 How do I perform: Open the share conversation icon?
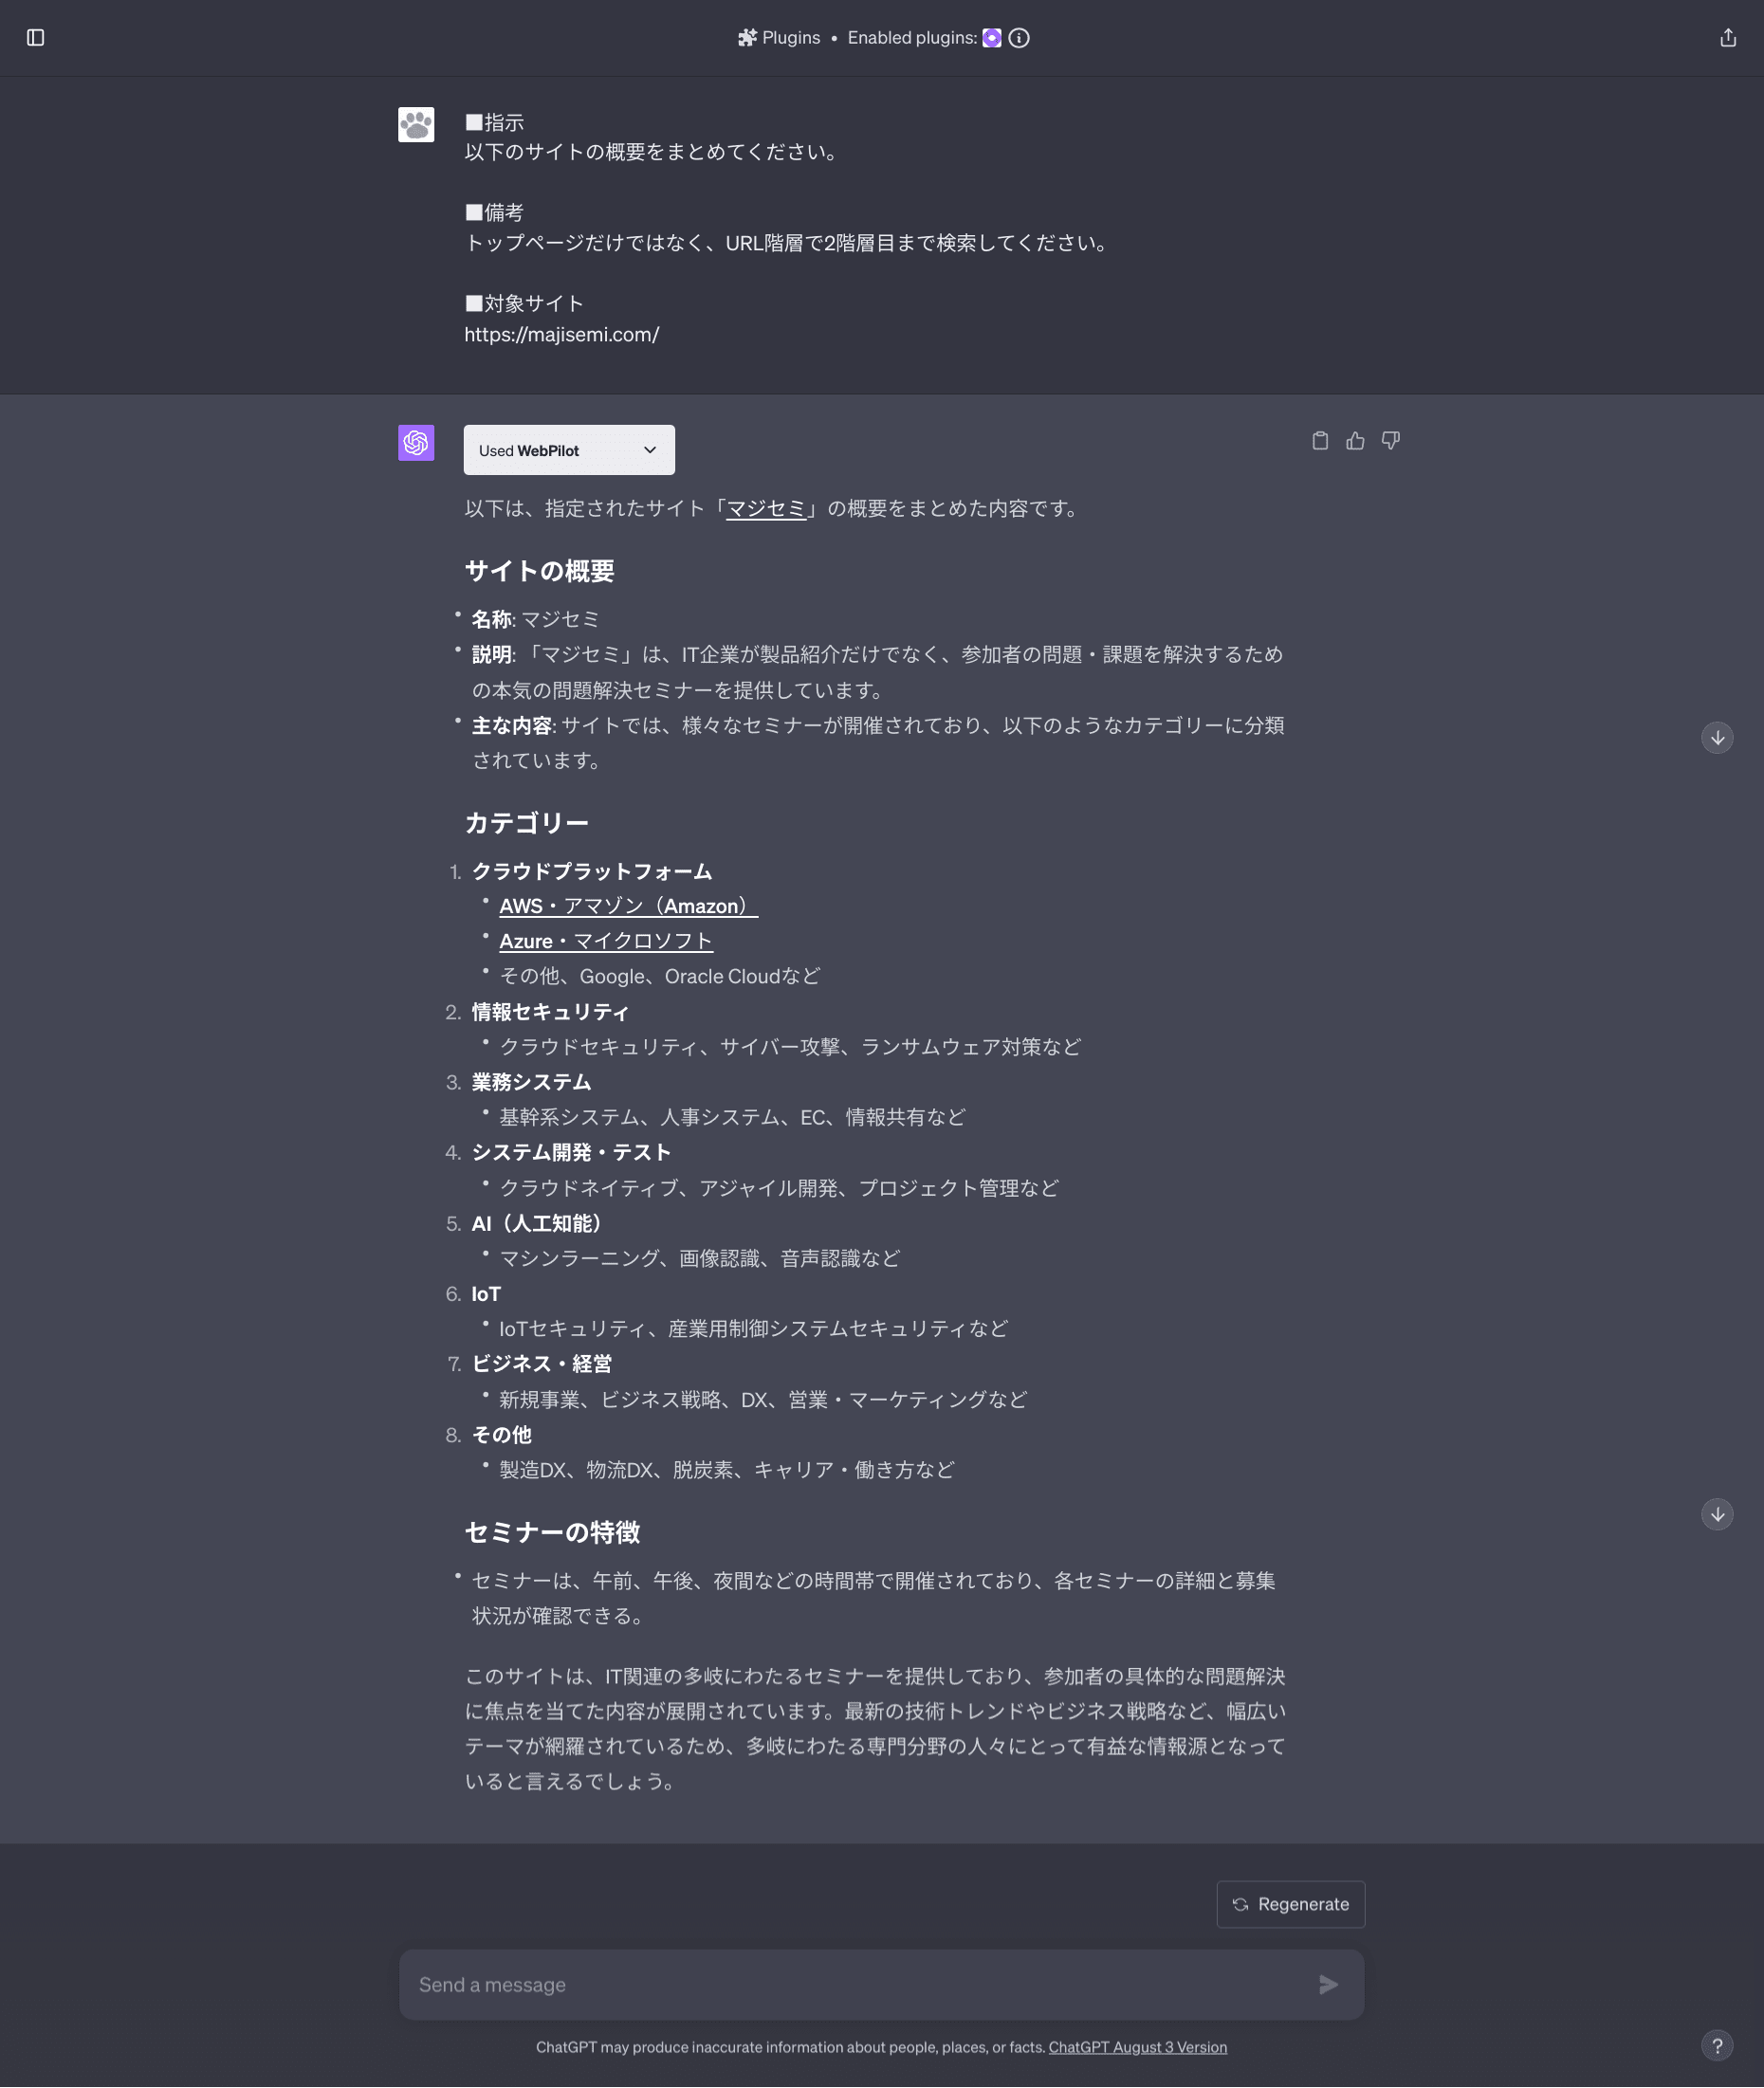[1727, 38]
